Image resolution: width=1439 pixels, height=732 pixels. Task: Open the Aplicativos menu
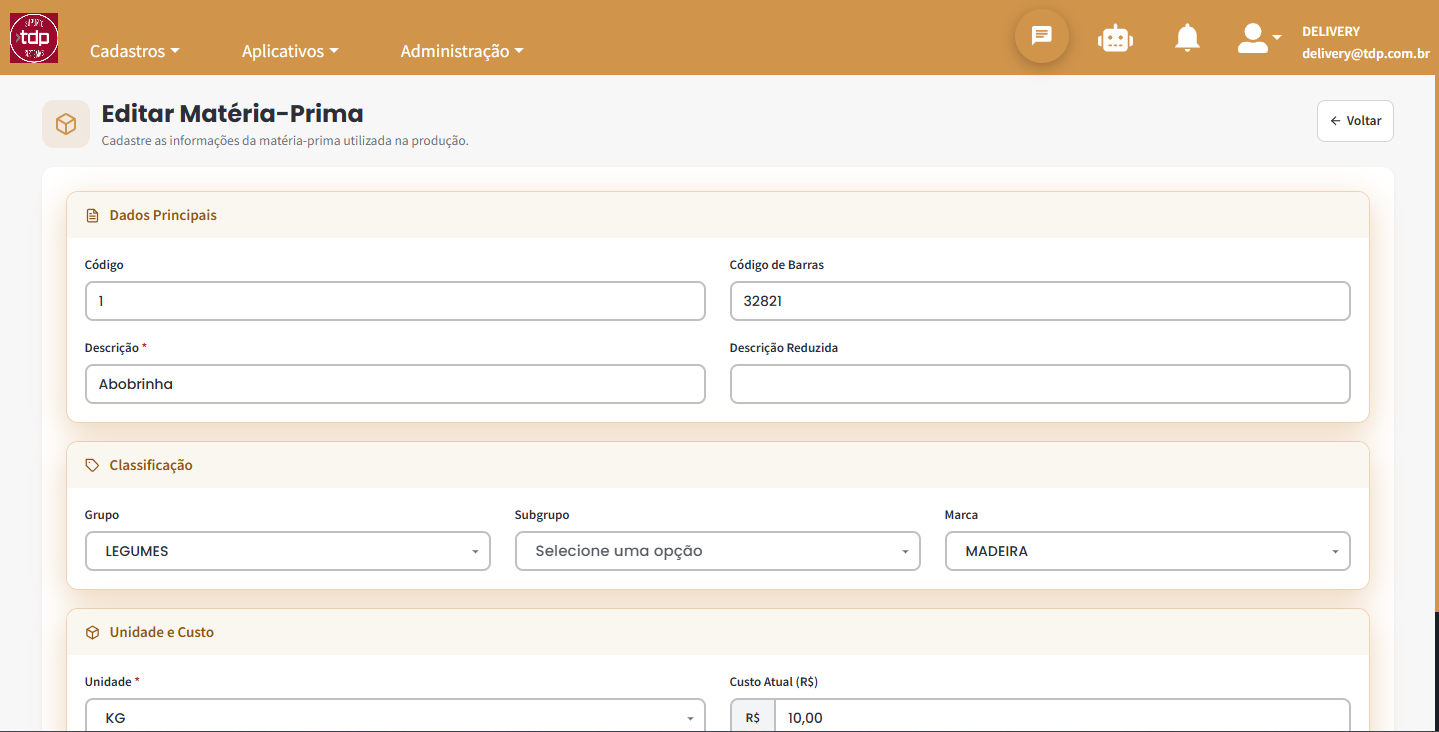(290, 51)
